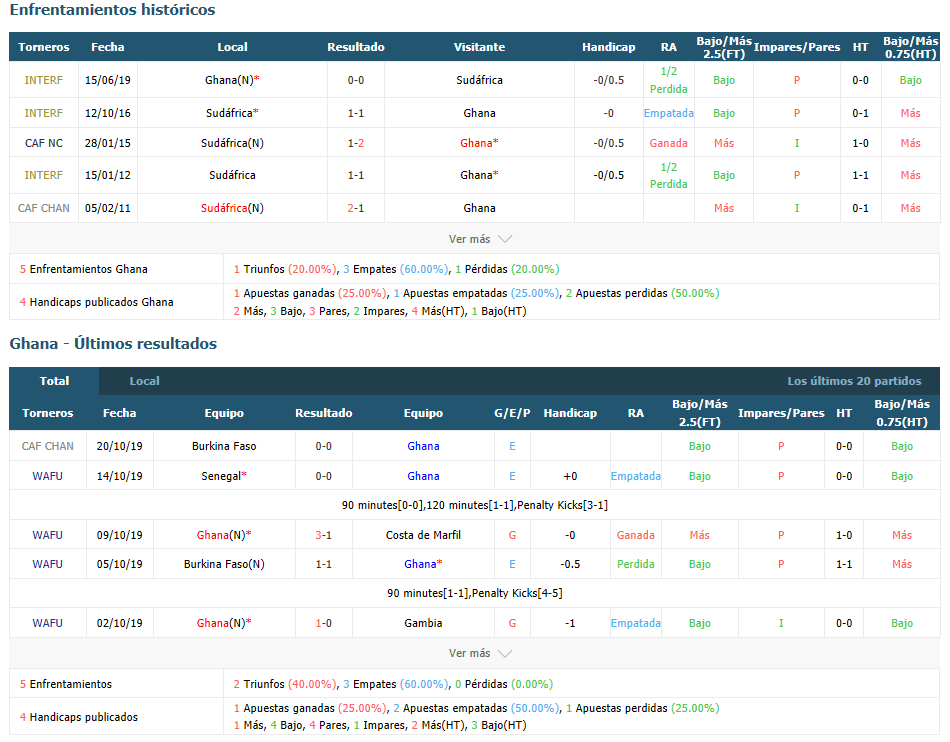Select the Empatada RA cell on 12/10/16 row
This screenshot has width=950, height=742.
coord(668,113)
